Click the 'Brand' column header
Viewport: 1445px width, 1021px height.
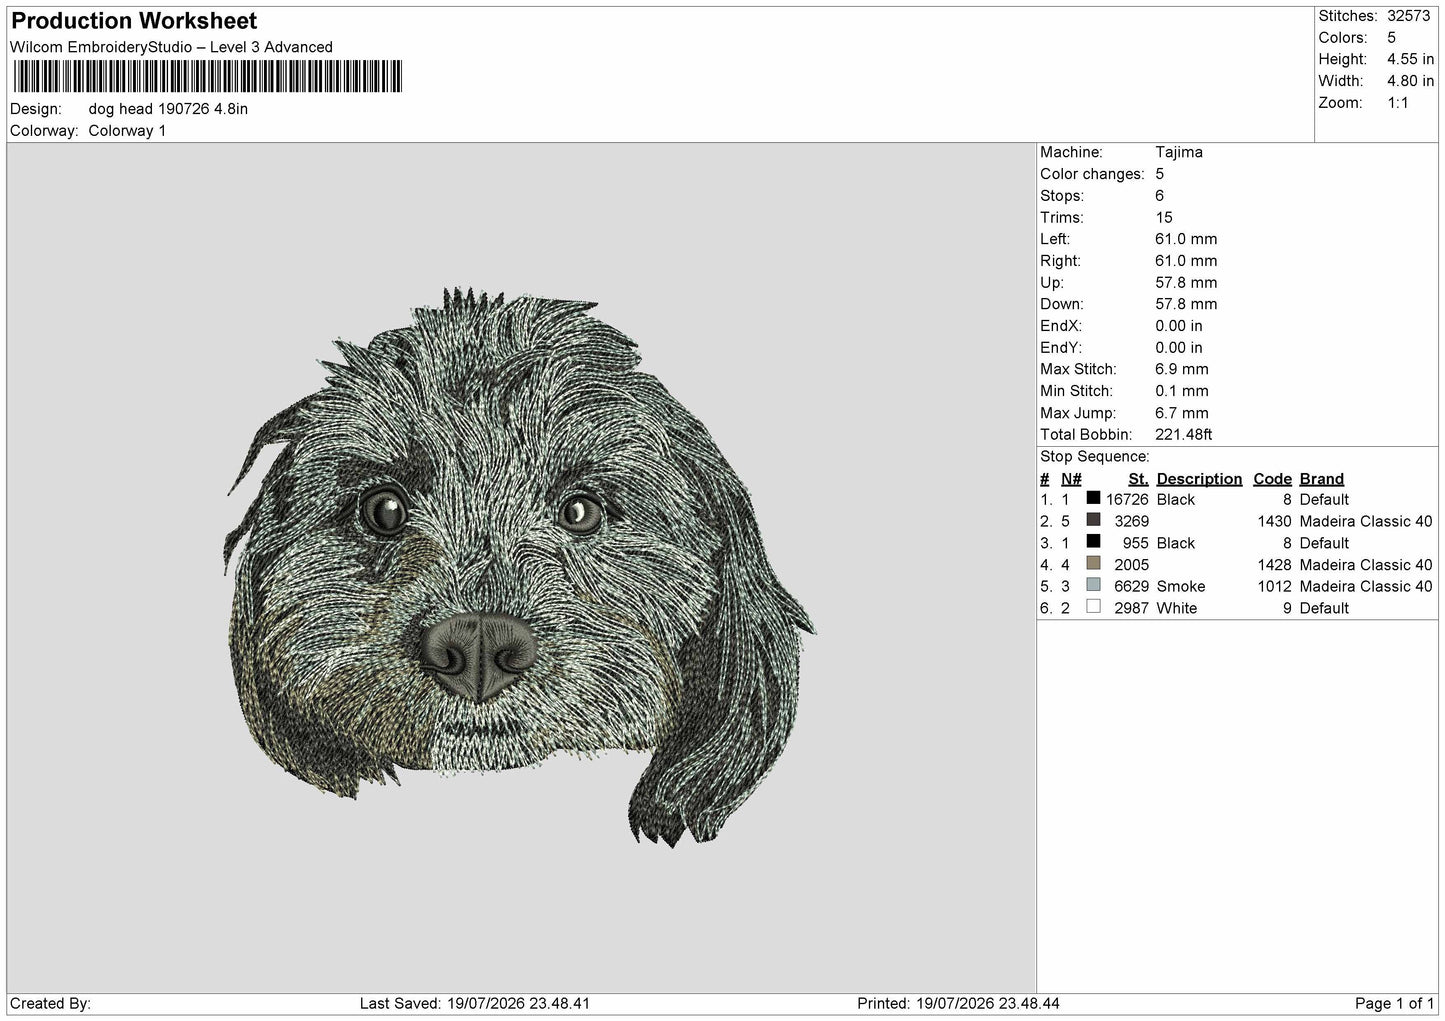pos(1322,479)
